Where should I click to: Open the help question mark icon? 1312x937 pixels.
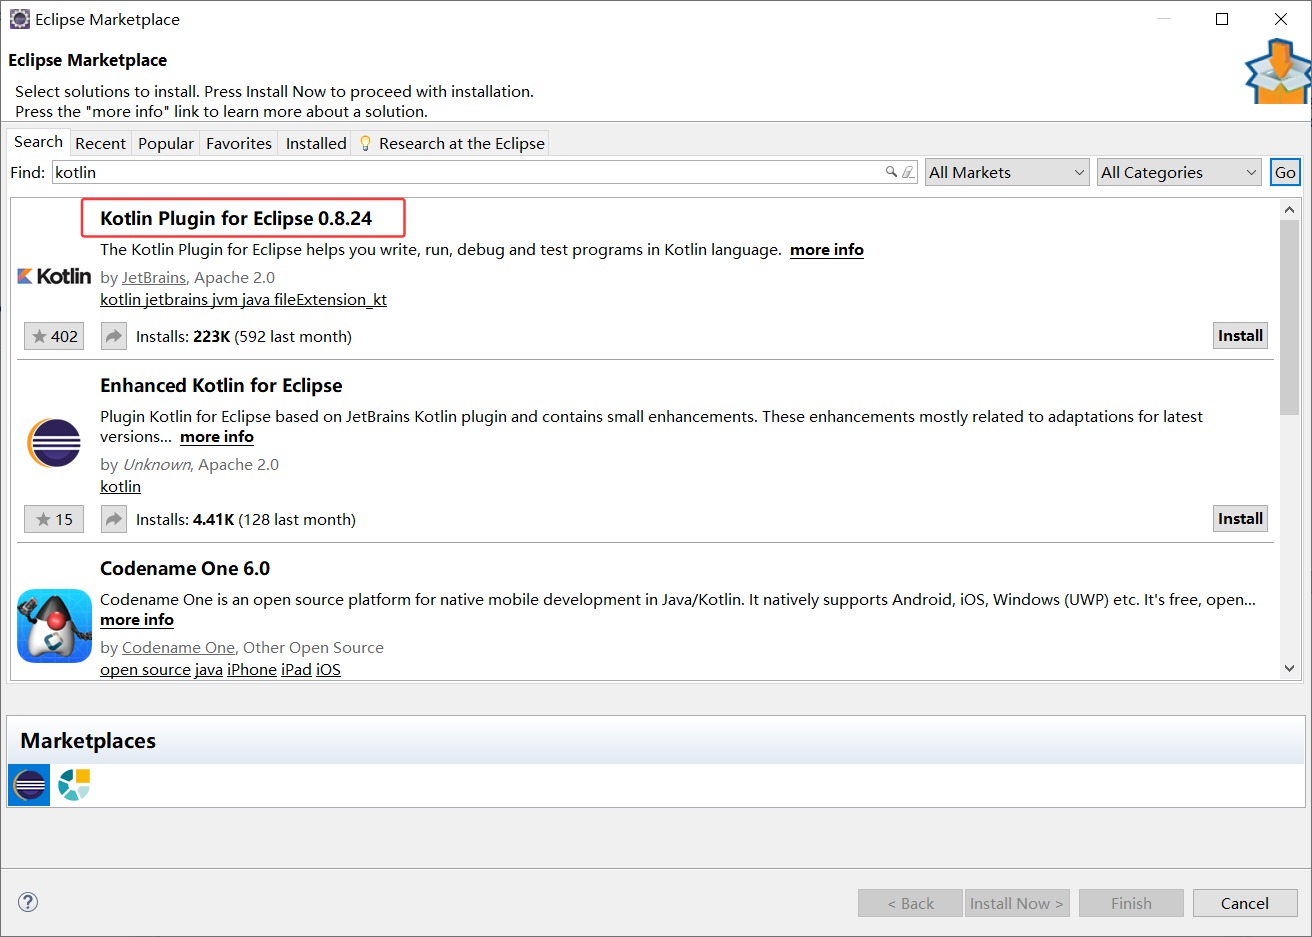(x=28, y=902)
